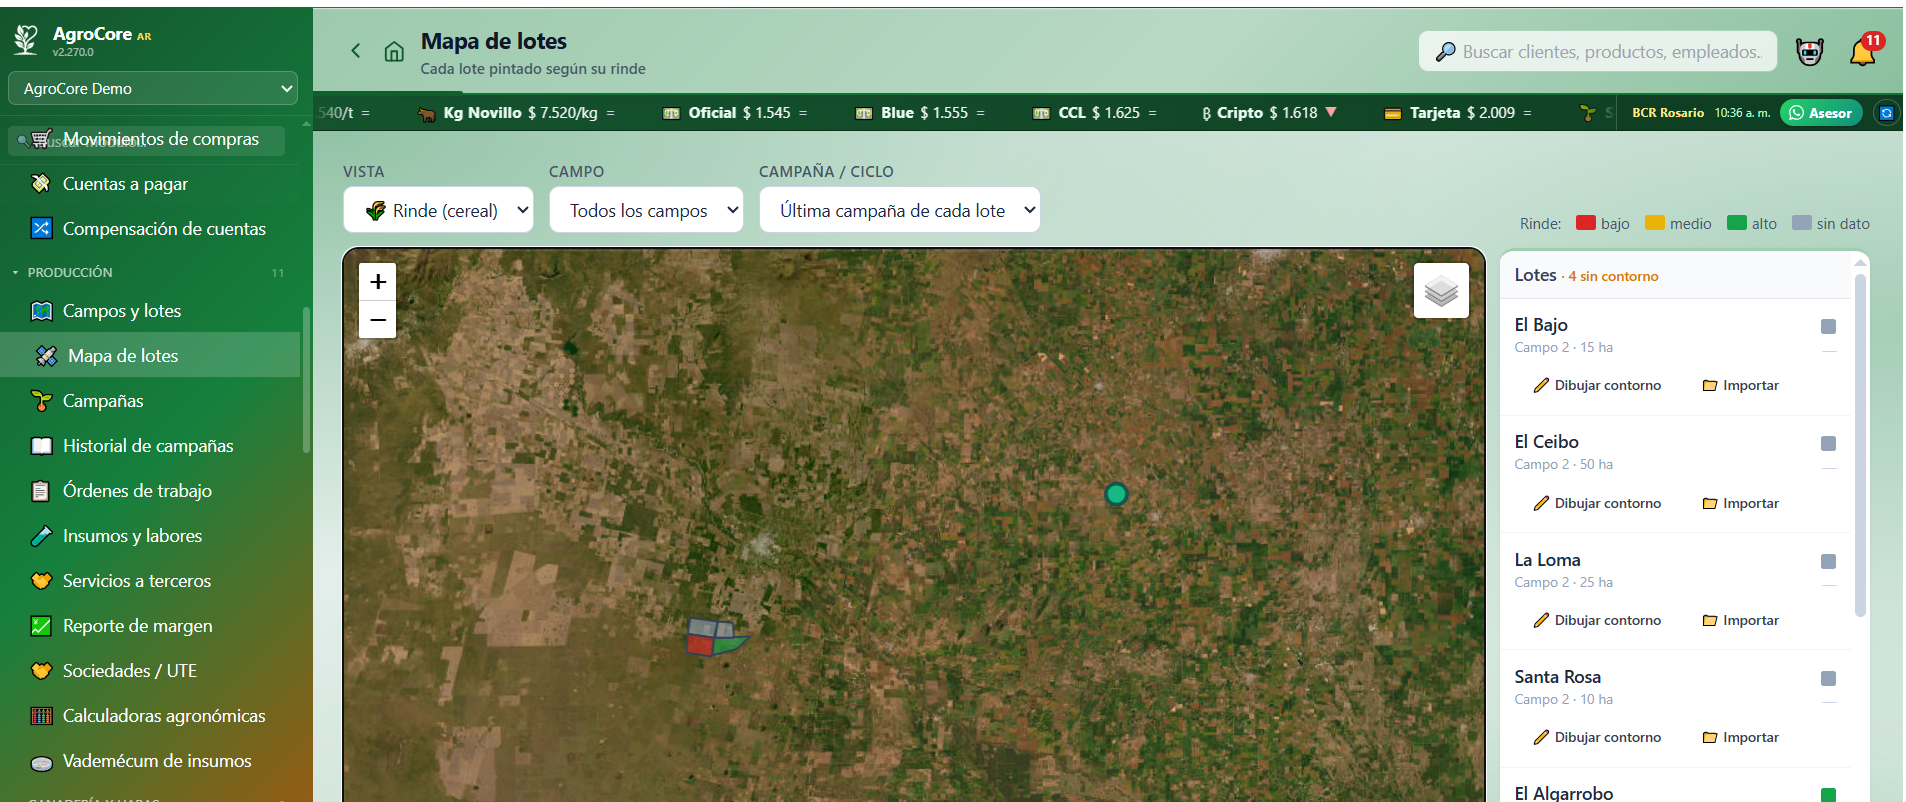This screenshot has height=802, width=1906.
Task: Open Cuentas a pagar menu item
Action: (150, 184)
